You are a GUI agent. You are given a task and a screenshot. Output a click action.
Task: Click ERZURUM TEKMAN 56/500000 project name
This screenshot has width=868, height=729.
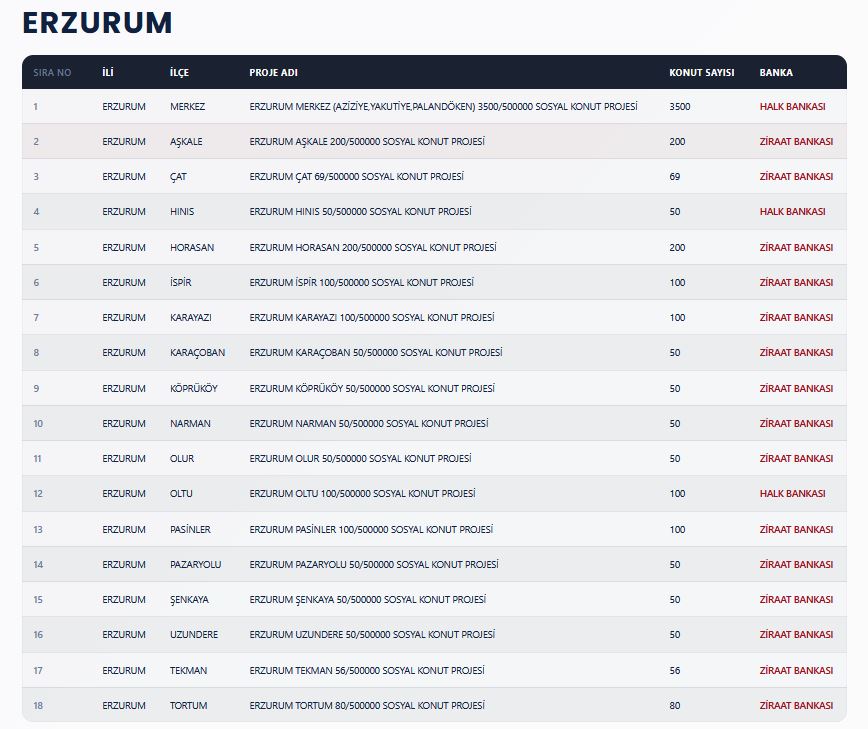366,670
